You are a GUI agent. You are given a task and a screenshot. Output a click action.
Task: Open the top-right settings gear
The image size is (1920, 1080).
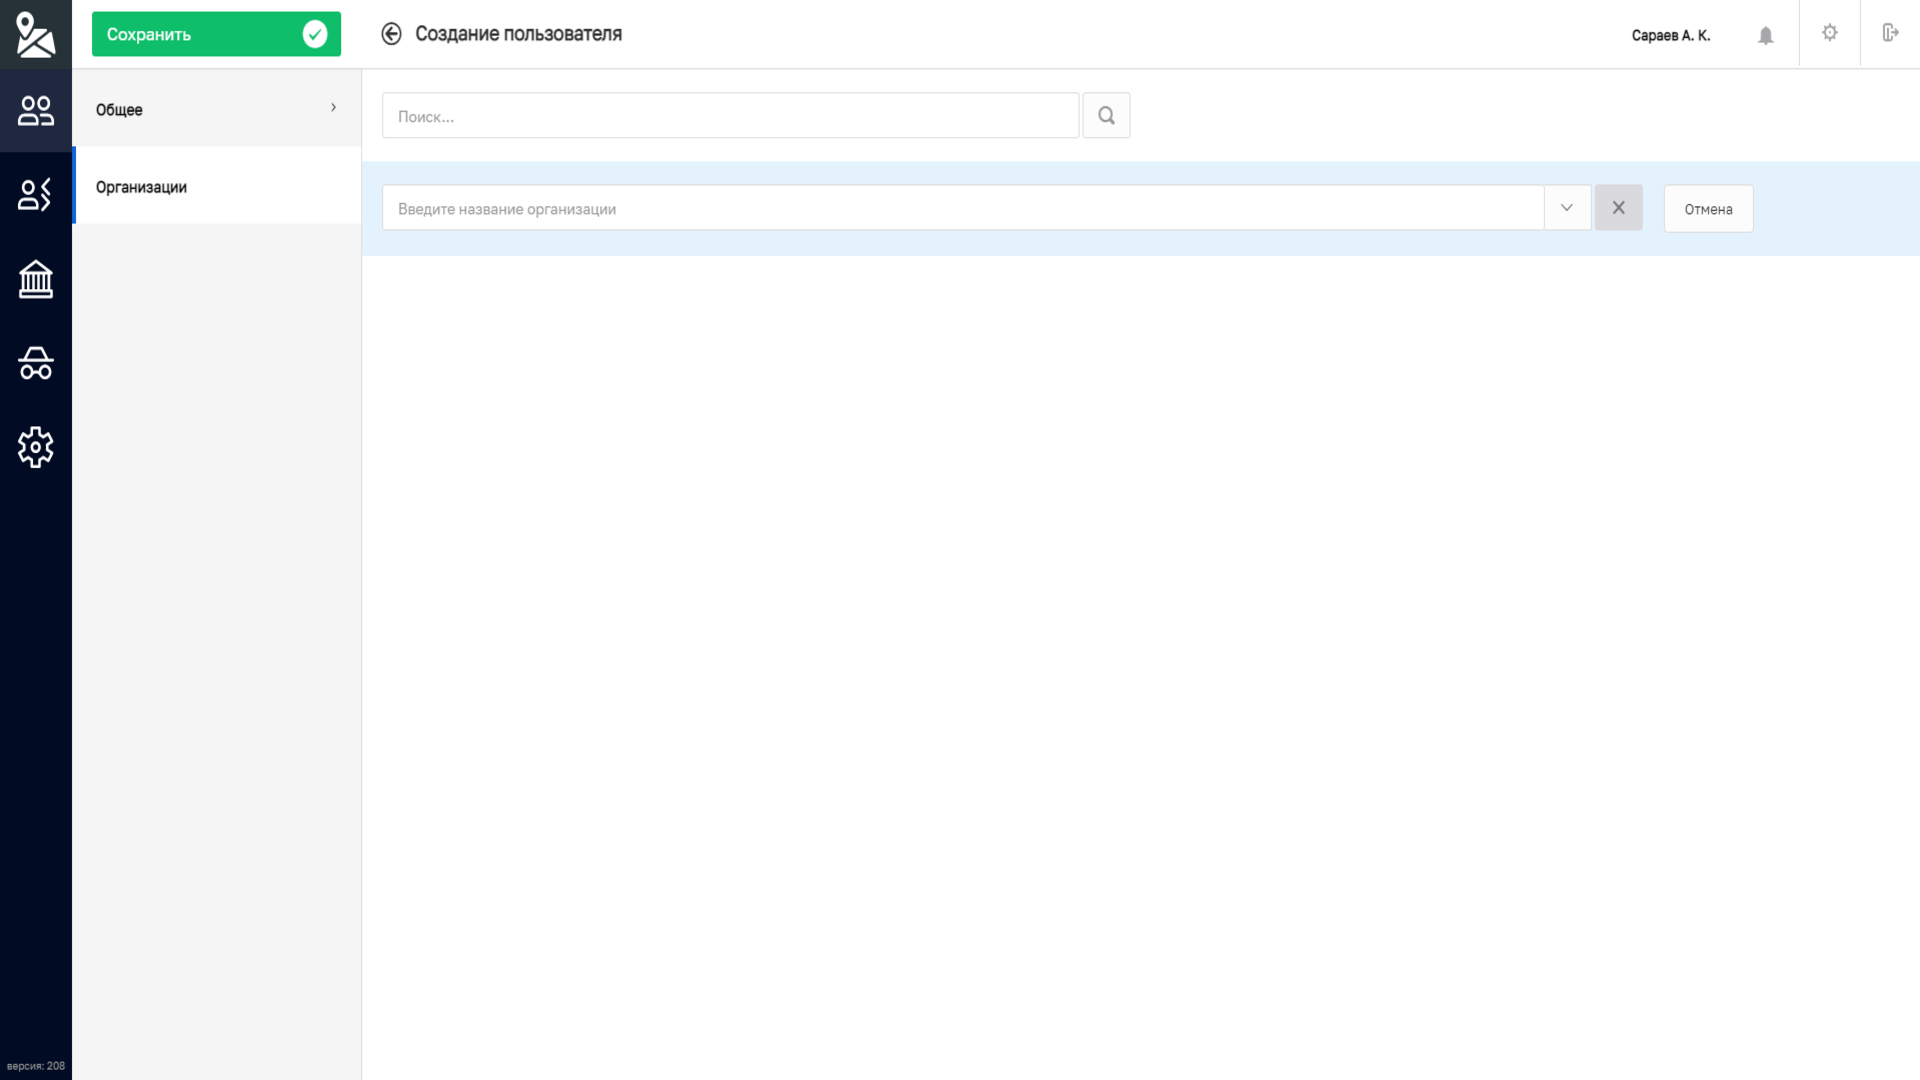(x=1829, y=33)
